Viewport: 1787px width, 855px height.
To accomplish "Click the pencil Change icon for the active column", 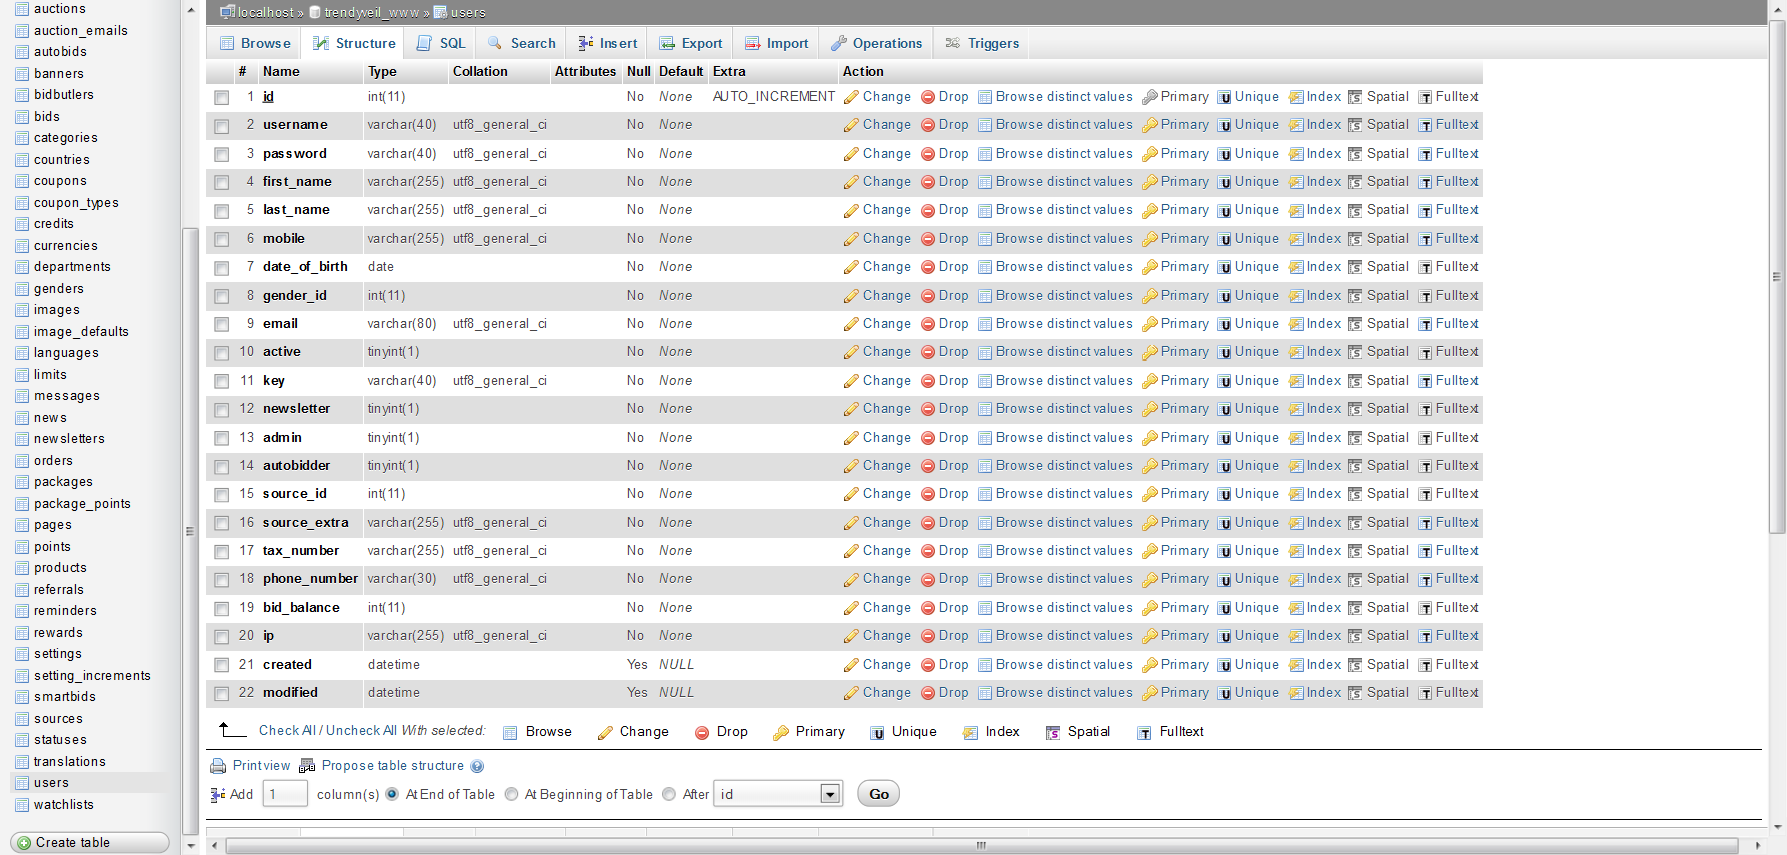I will (x=851, y=353).
